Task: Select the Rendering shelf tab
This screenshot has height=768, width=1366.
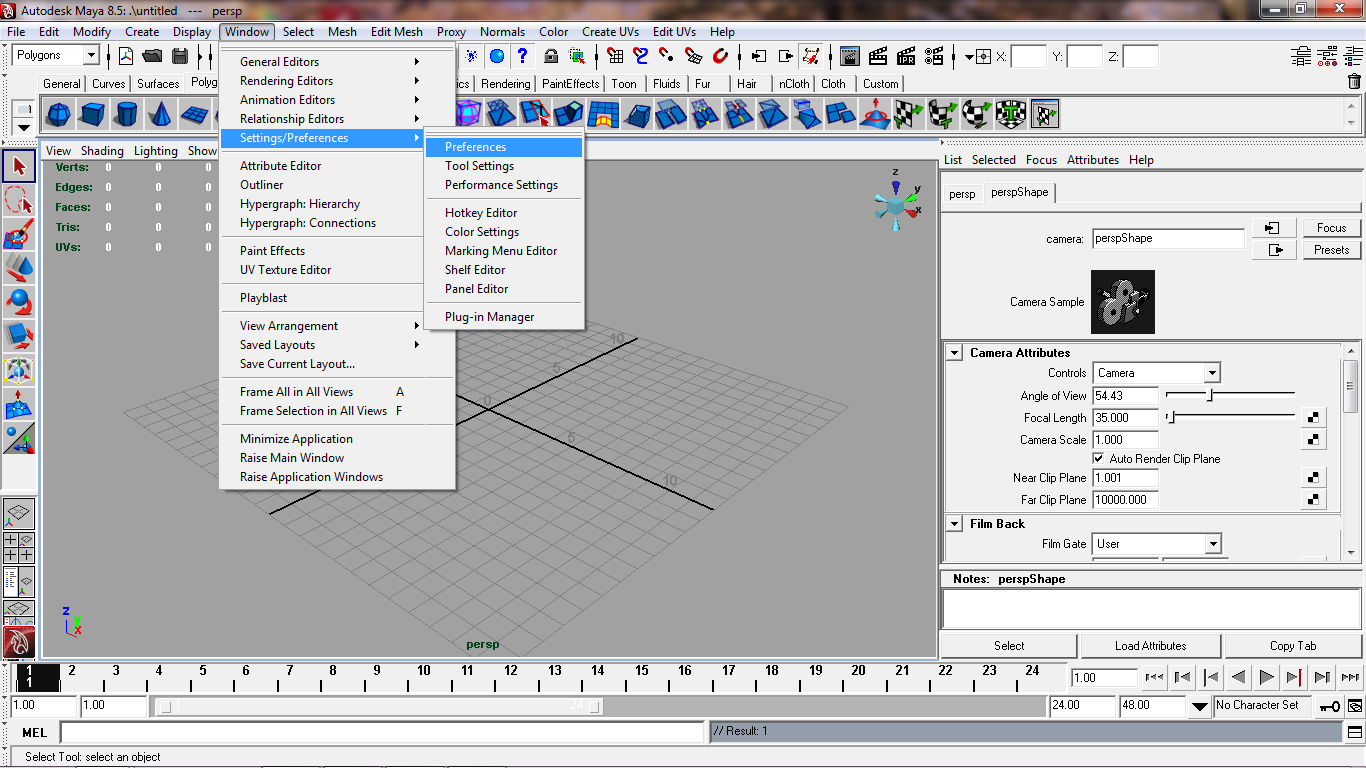Action: pos(506,84)
